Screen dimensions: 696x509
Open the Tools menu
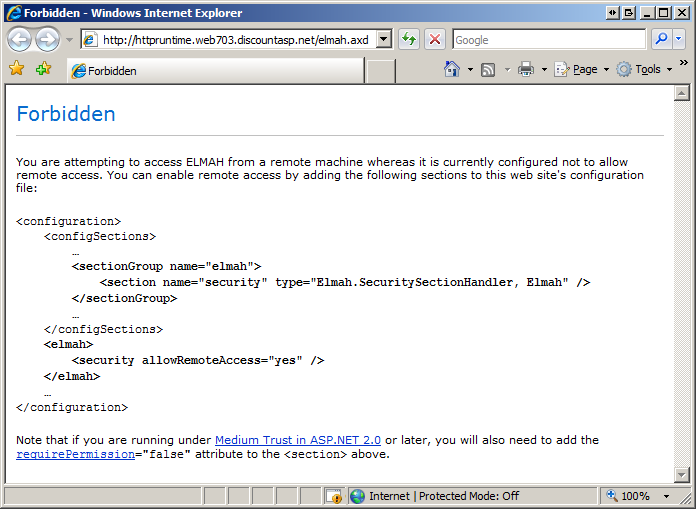click(x=644, y=69)
